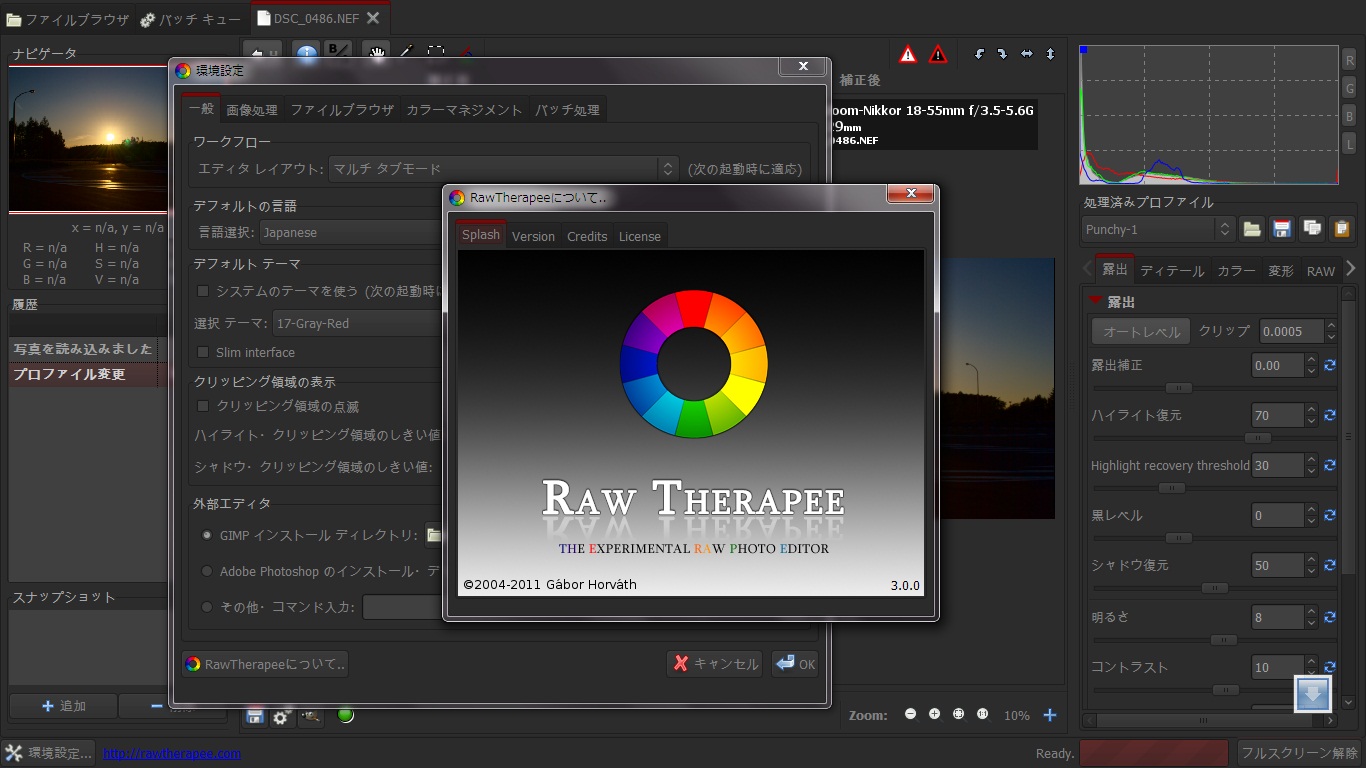Reset highlight recovery (ハイライト復元) value
Image resolution: width=1366 pixels, height=768 pixels.
tap(1330, 415)
